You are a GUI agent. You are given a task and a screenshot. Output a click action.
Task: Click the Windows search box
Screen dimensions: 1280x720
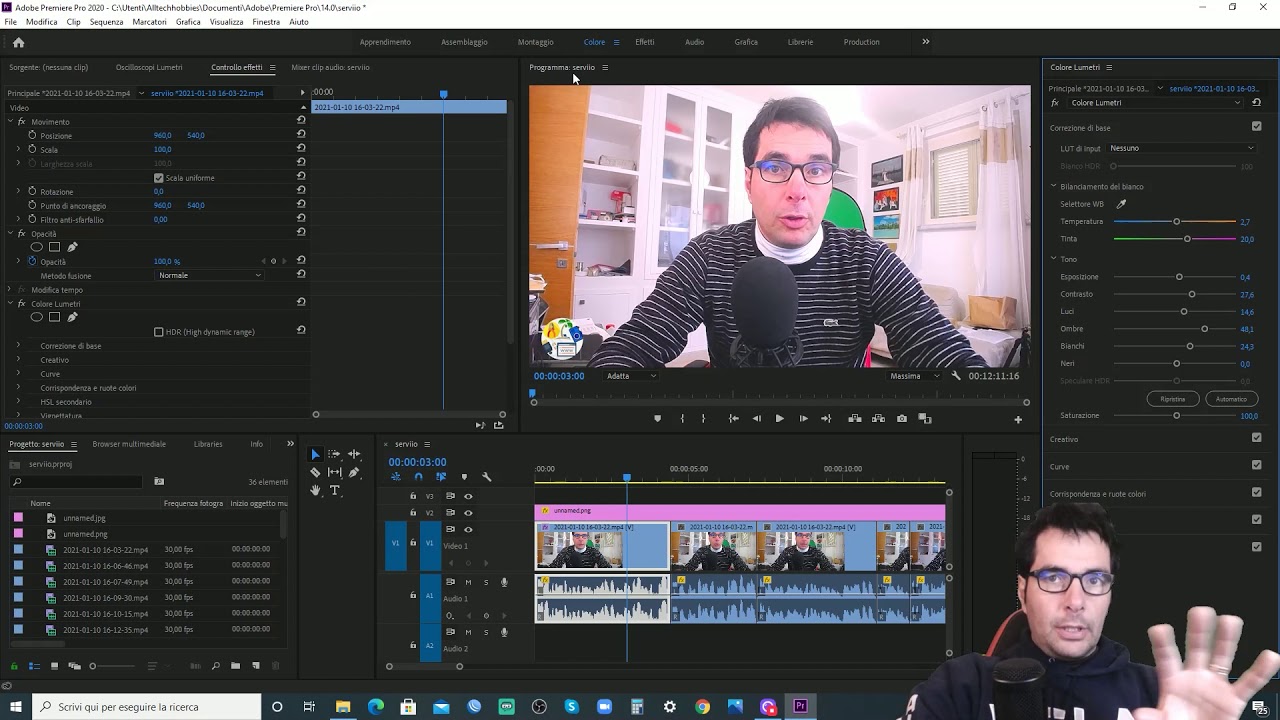point(145,707)
